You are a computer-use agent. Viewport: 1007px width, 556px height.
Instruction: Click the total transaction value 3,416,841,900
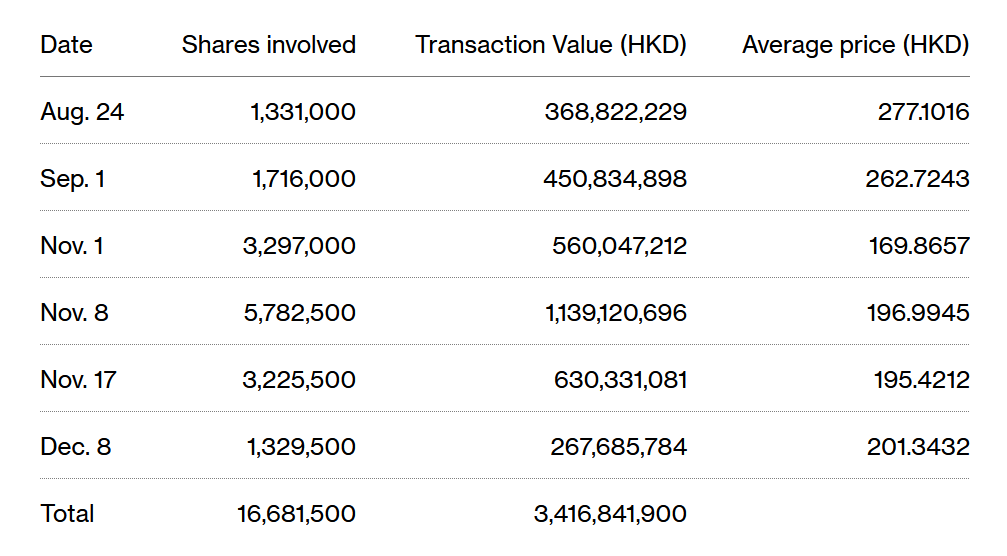tap(610, 514)
